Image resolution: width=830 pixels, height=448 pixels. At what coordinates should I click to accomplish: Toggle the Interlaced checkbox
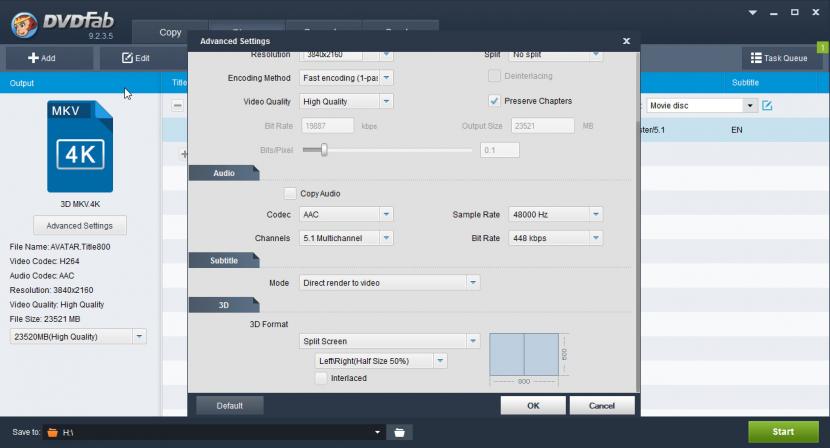pyautogui.click(x=321, y=378)
